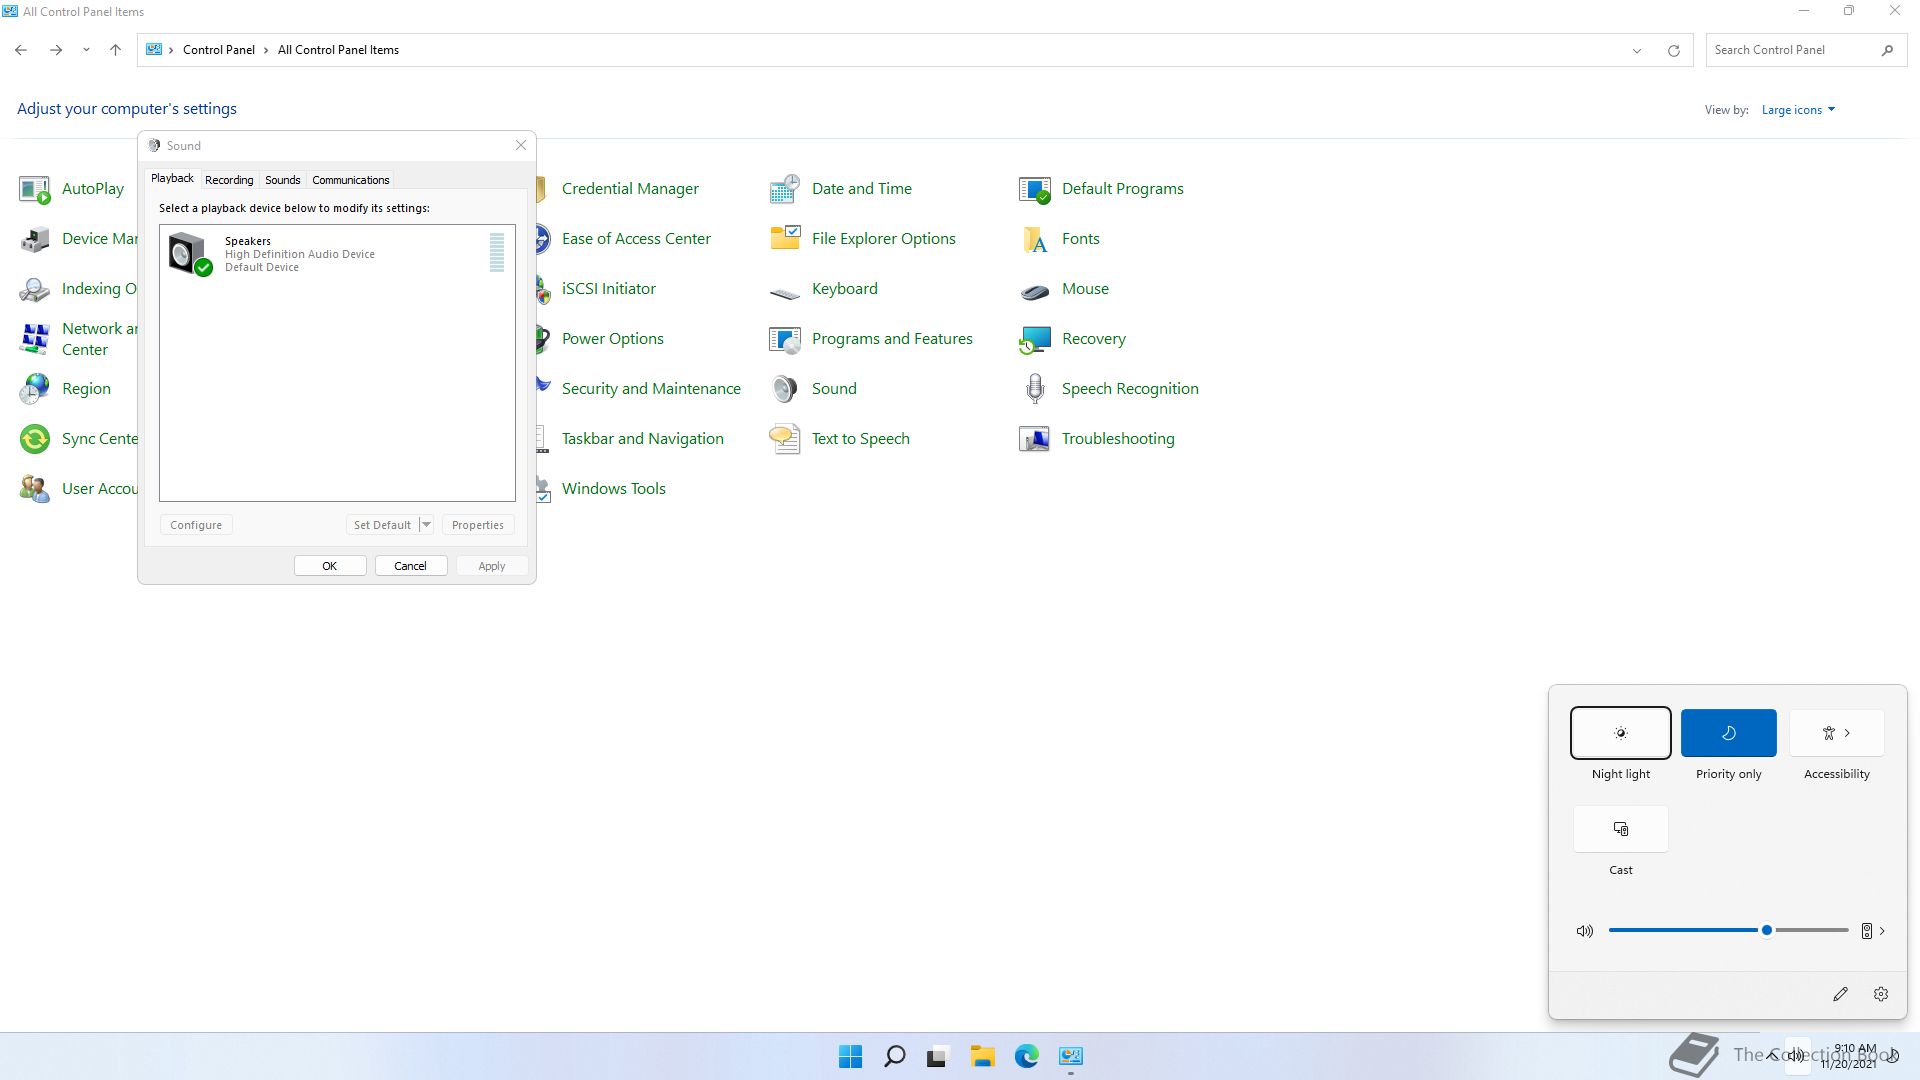Click the Power Options link
The image size is (1920, 1080).
click(x=612, y=339)
